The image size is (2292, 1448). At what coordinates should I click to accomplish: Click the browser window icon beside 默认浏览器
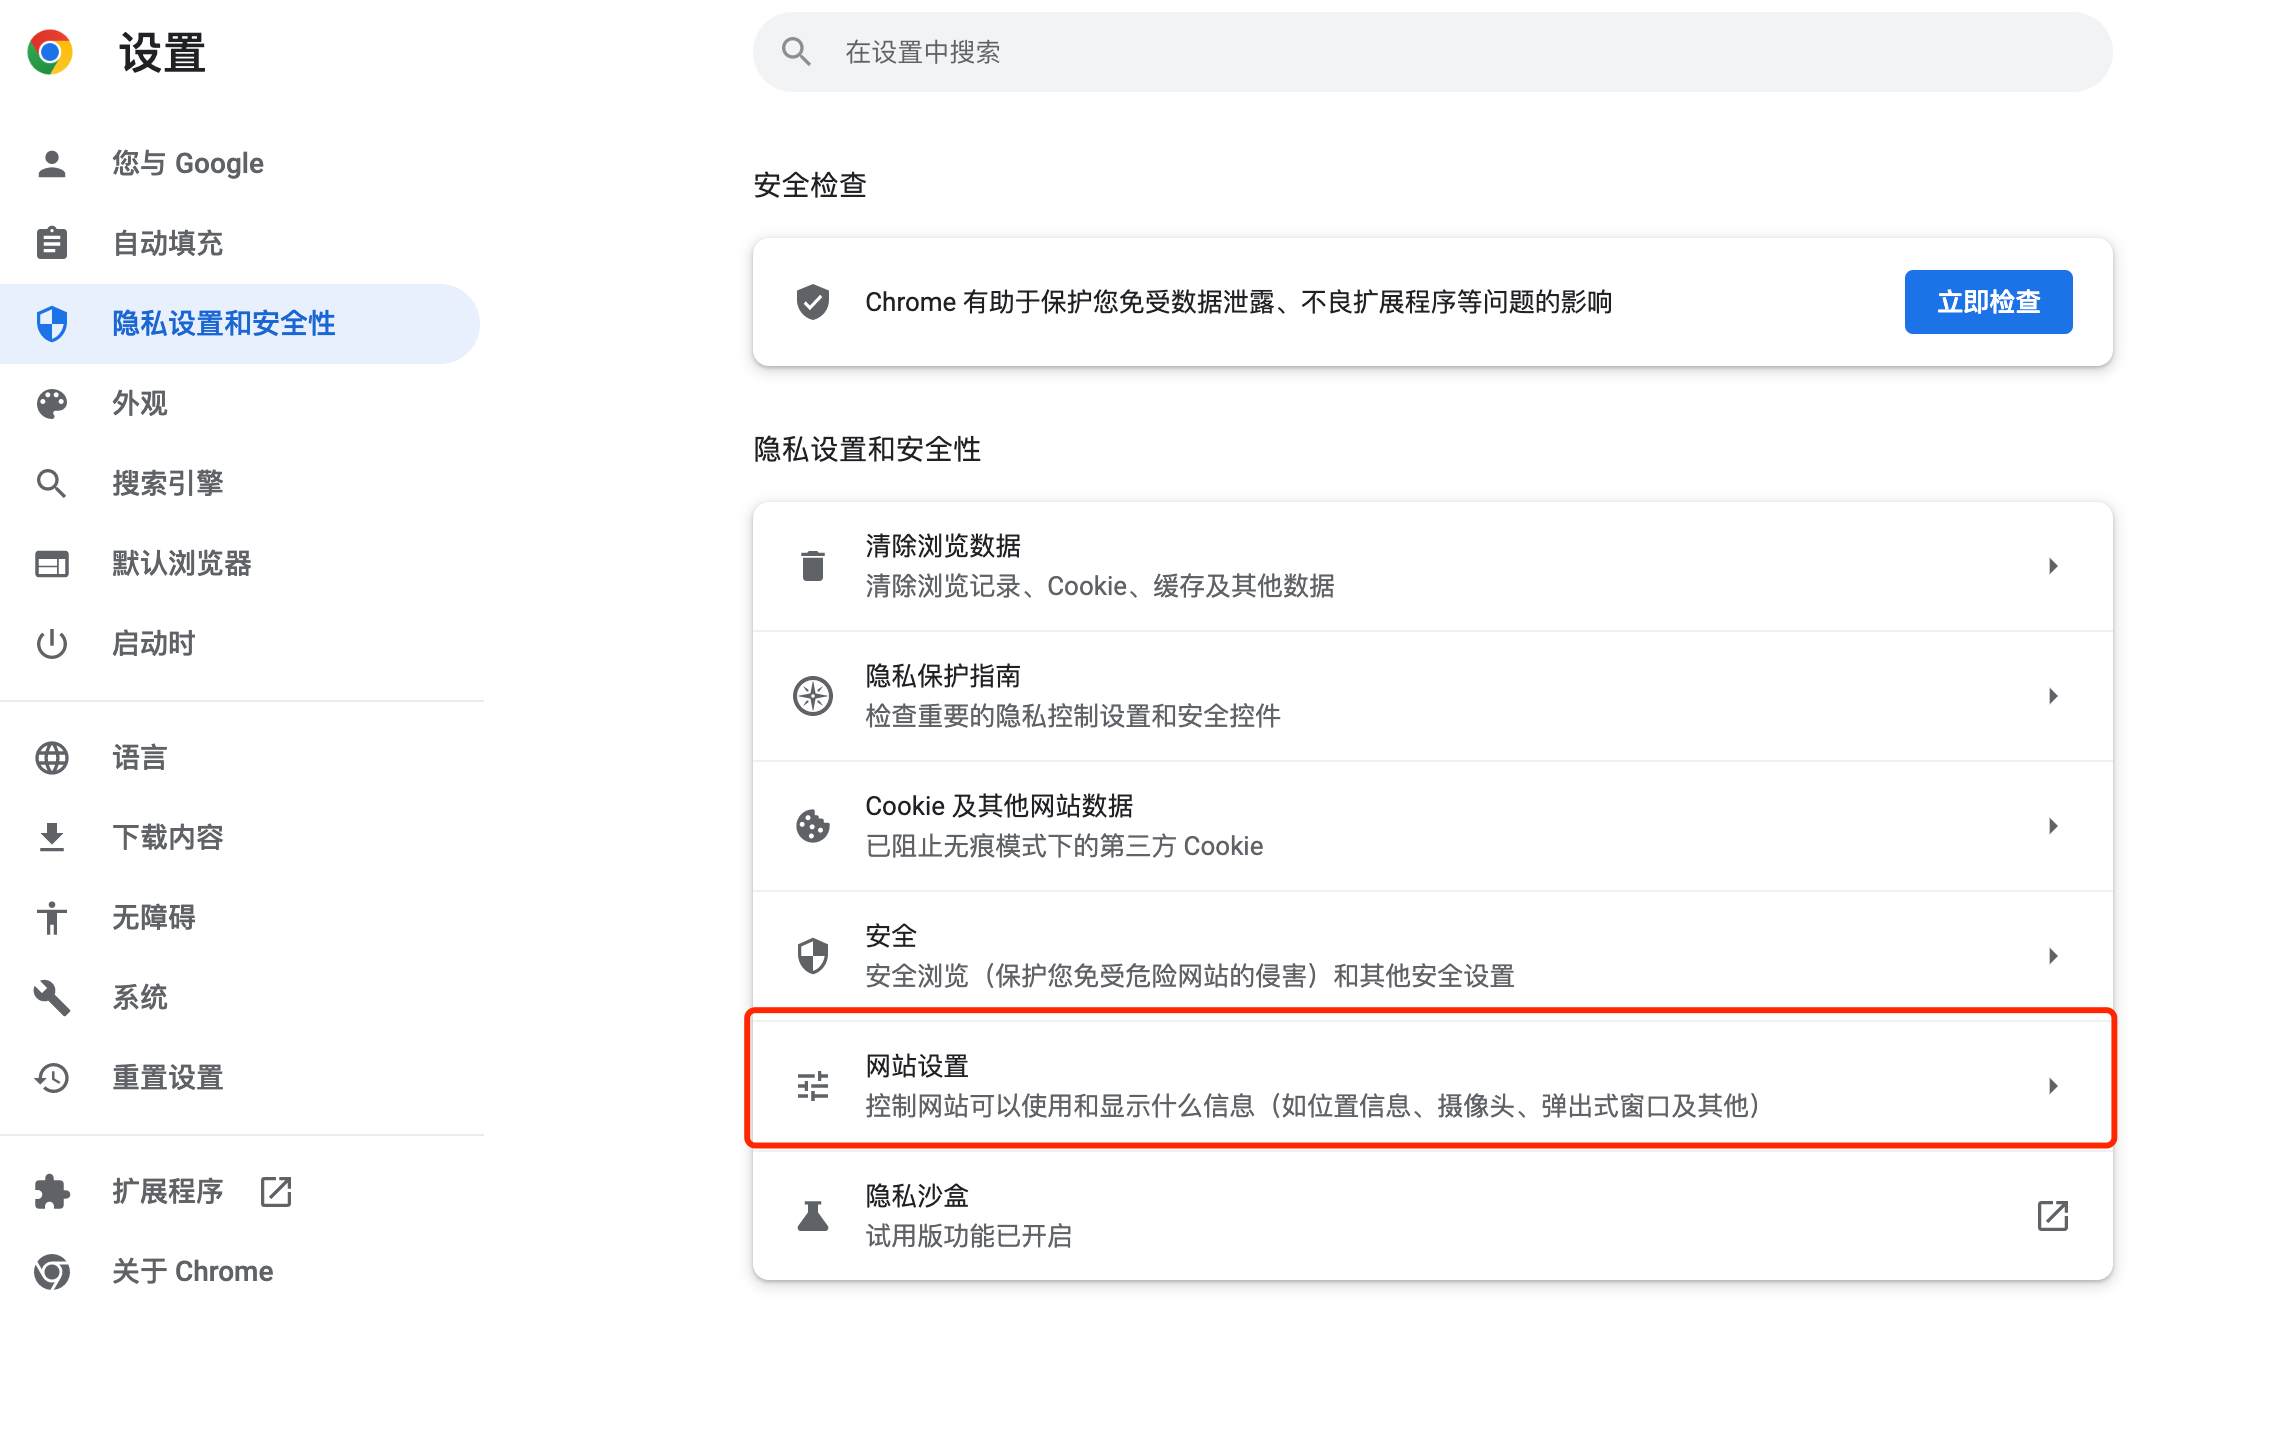51,563
